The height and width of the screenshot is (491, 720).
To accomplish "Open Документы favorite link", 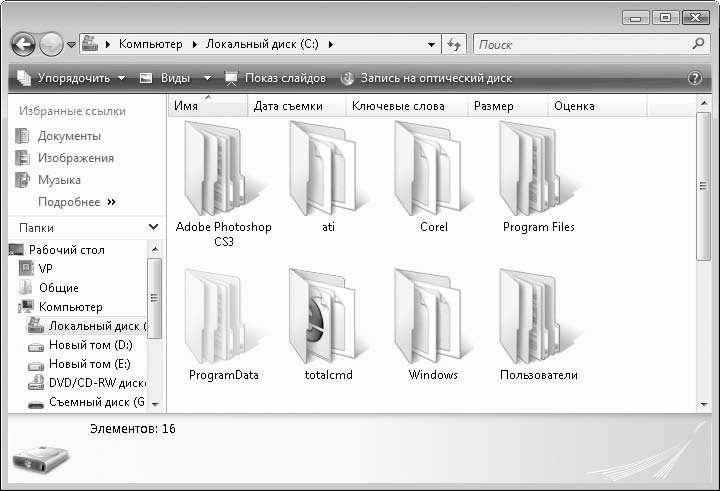I will [69, 136].
